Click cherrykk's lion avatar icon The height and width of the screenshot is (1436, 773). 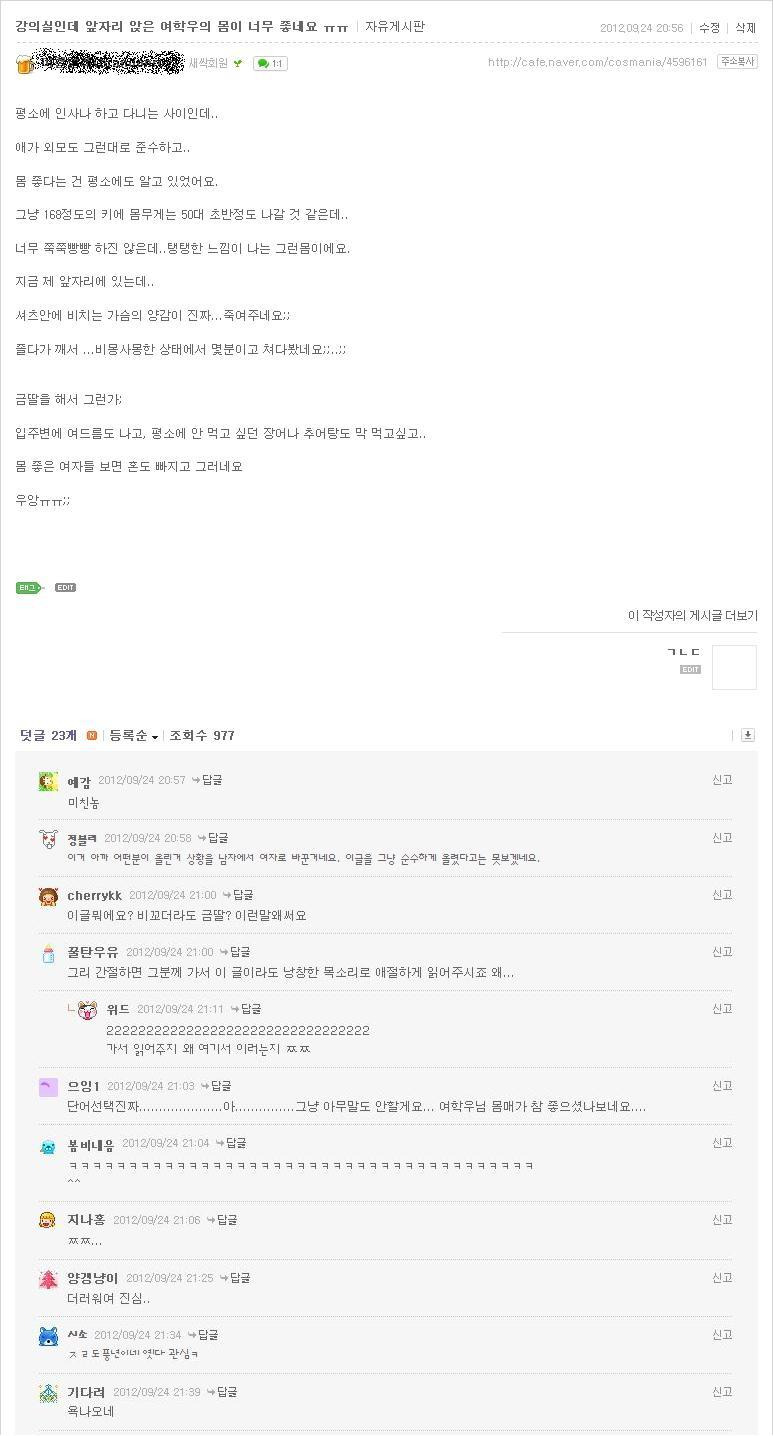click(48, 896)
